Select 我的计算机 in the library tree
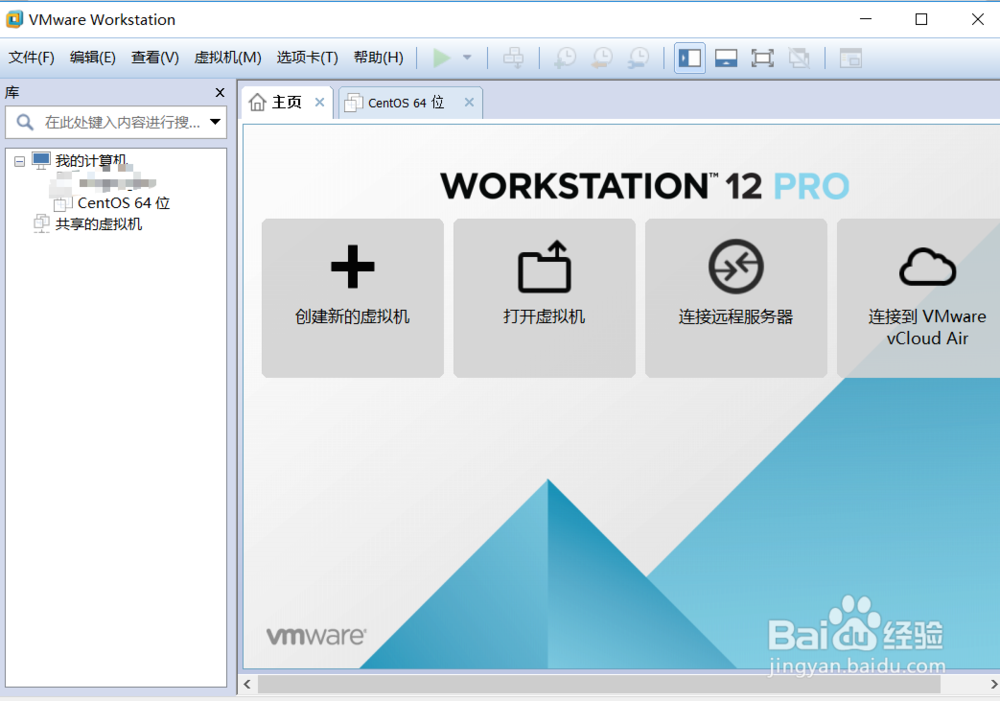Image resolution: width=1000 pixels, height=701 pixels. [91, 161]
